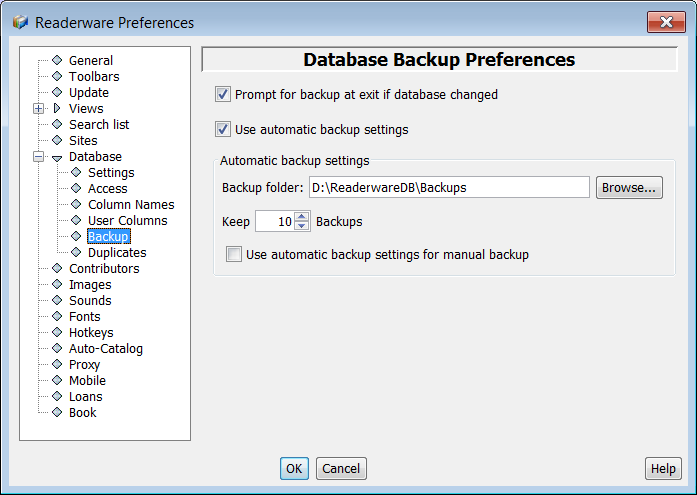The height and width of the screenshot is (495, 697).
Task: Enable automatic settings for manual backup
Action: (x=234, y=254)
